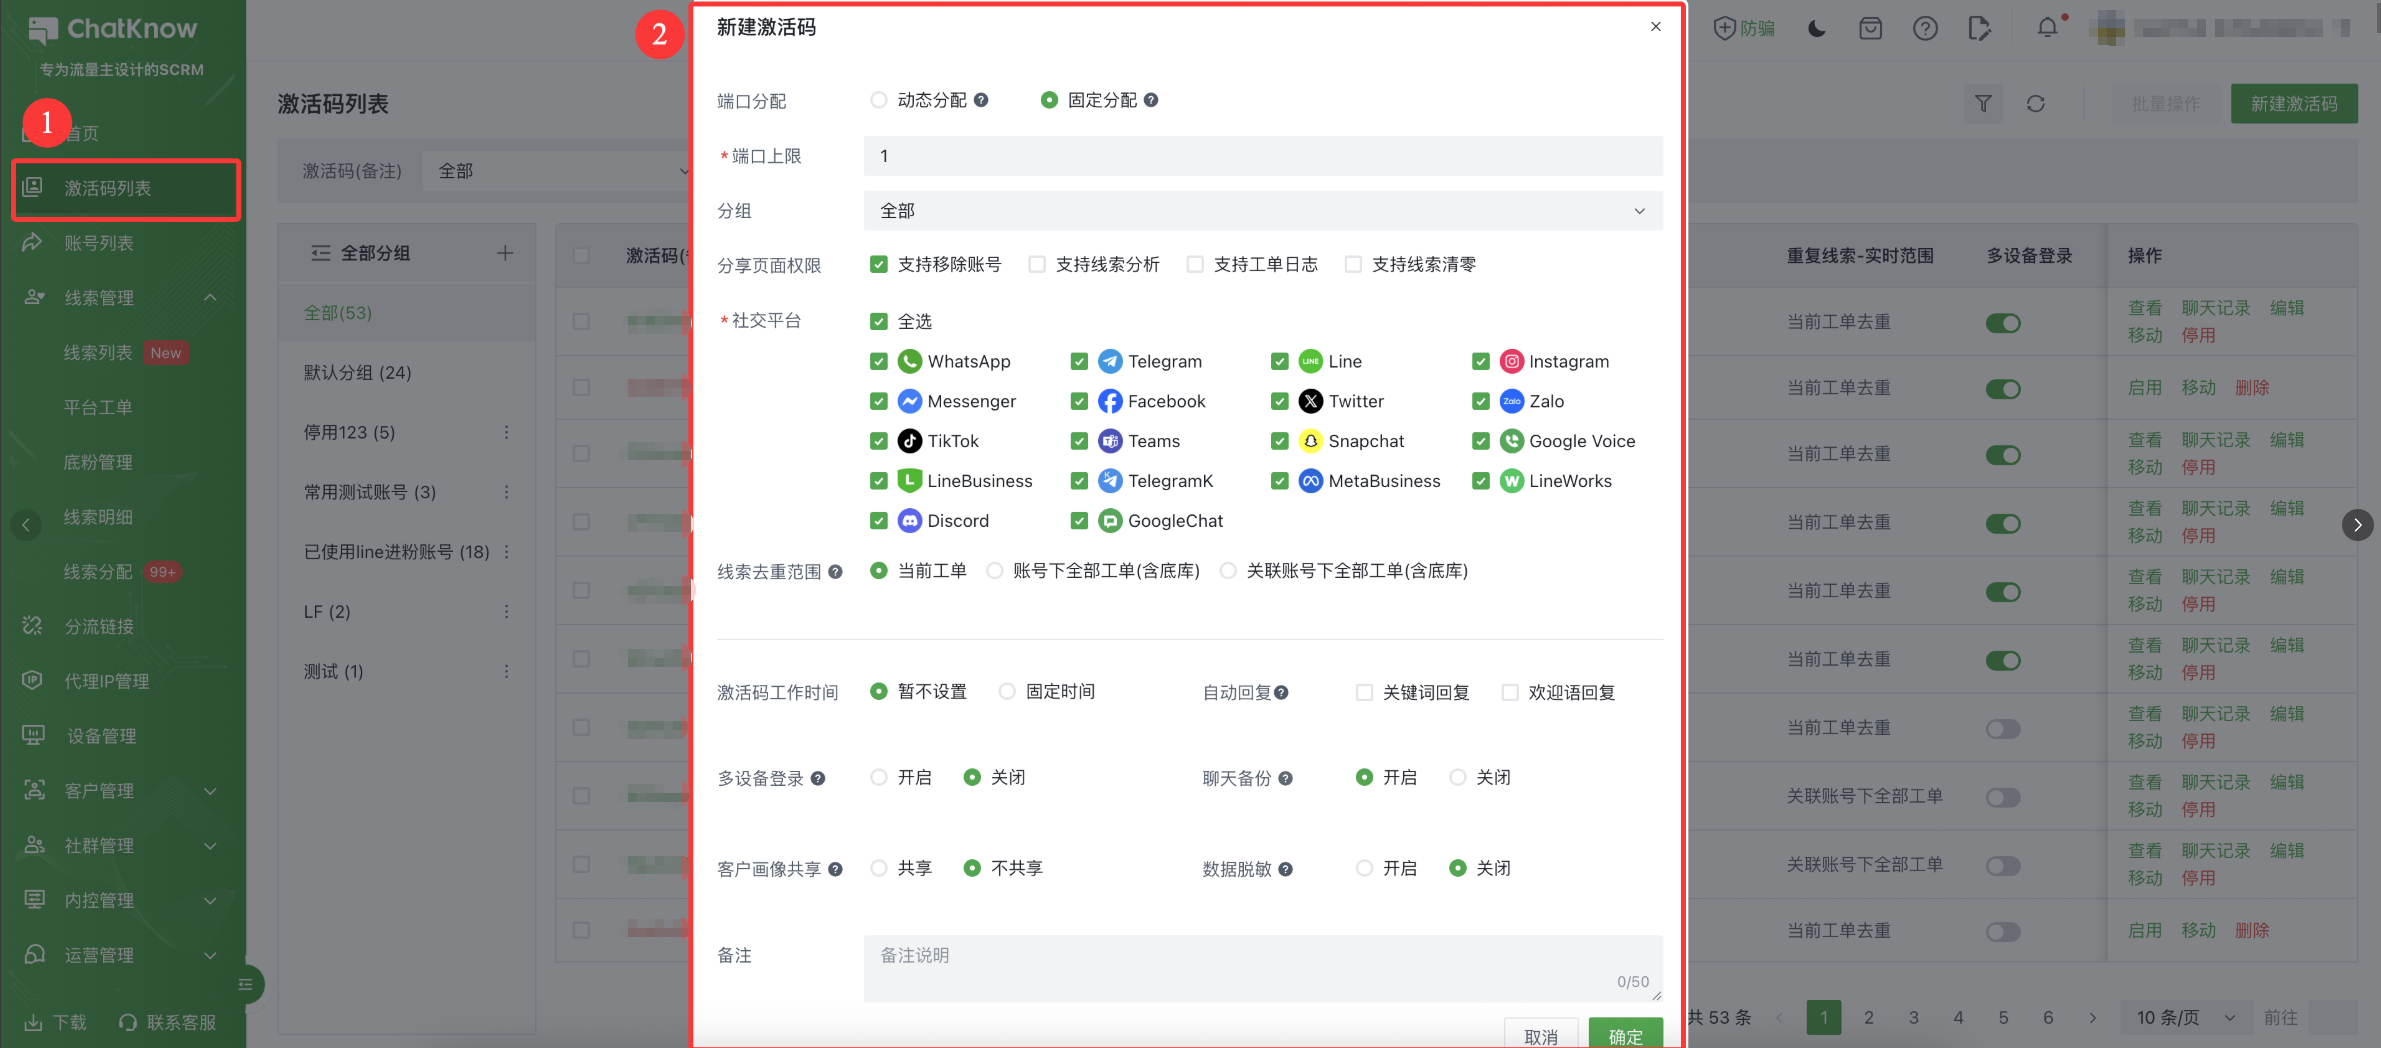The height and width of the screenshot is (1048, 2381).
Task: Select 动态分配 radio option
Action: coord(879,100)
